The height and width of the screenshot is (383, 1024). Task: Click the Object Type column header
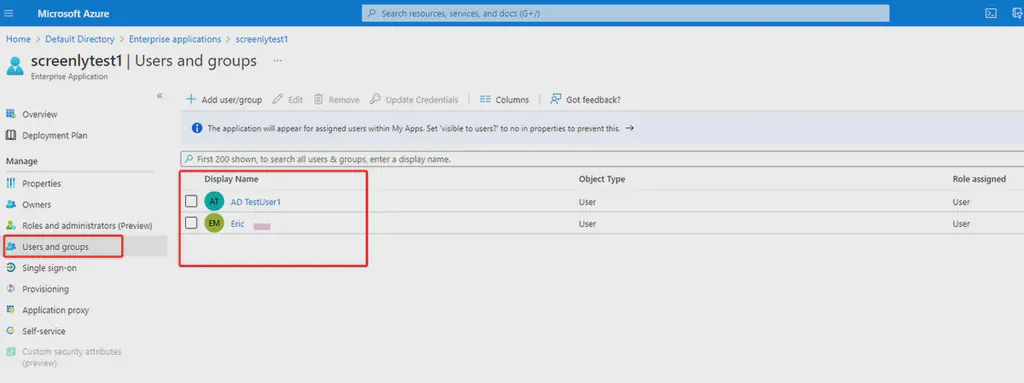[601, 179]
